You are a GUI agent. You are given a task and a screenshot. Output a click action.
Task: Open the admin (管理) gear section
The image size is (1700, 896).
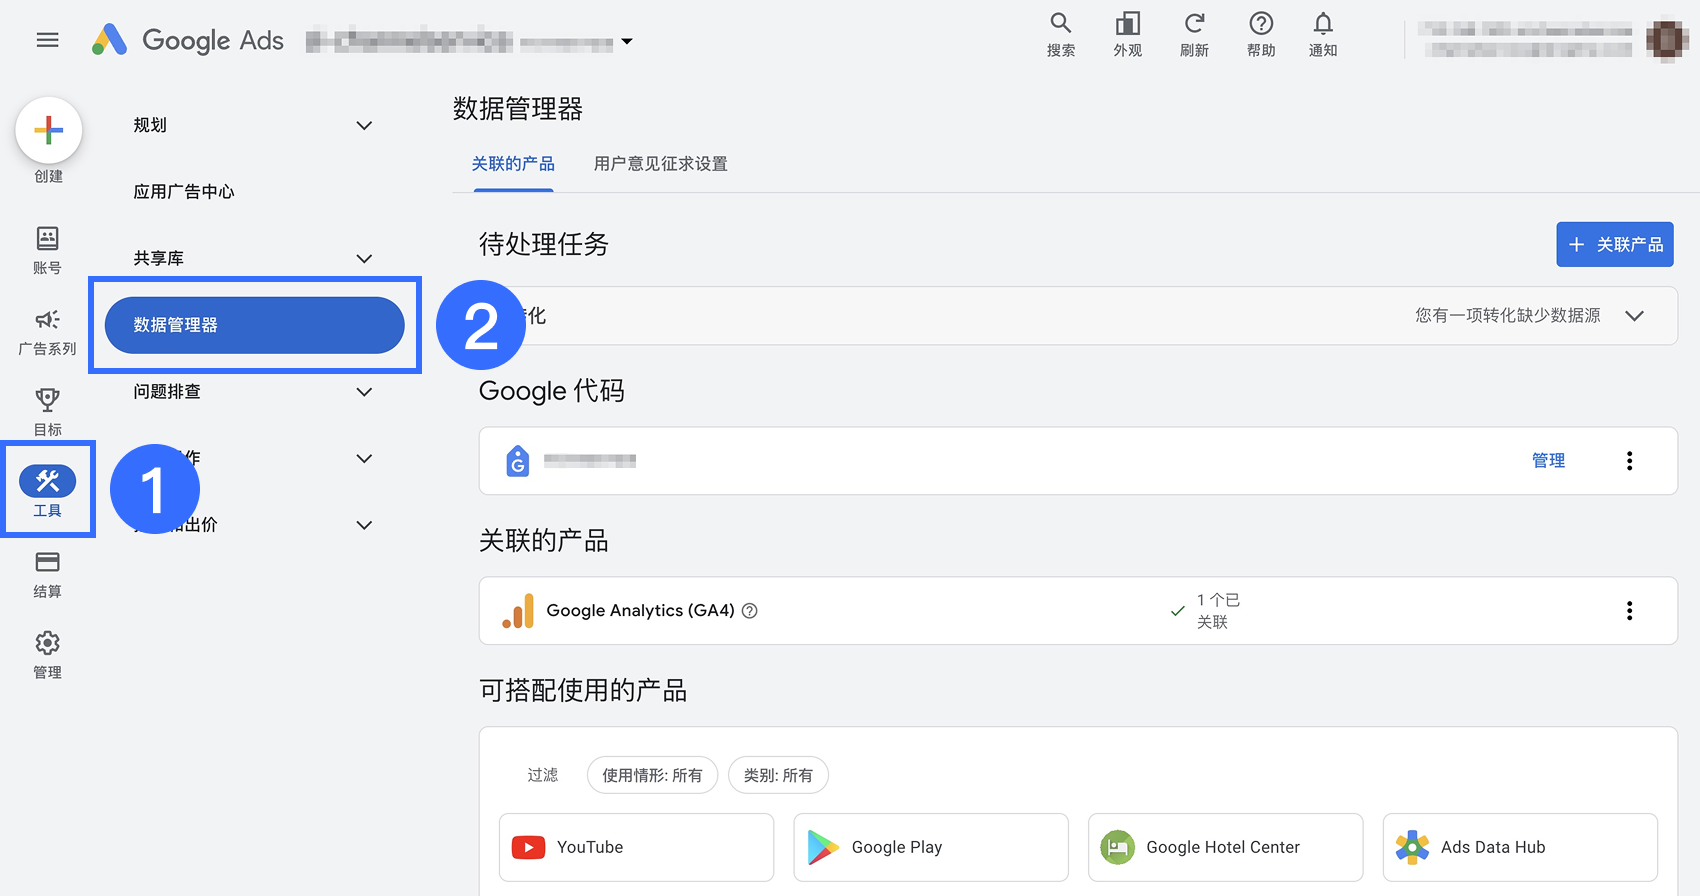[x=47, y=655]
